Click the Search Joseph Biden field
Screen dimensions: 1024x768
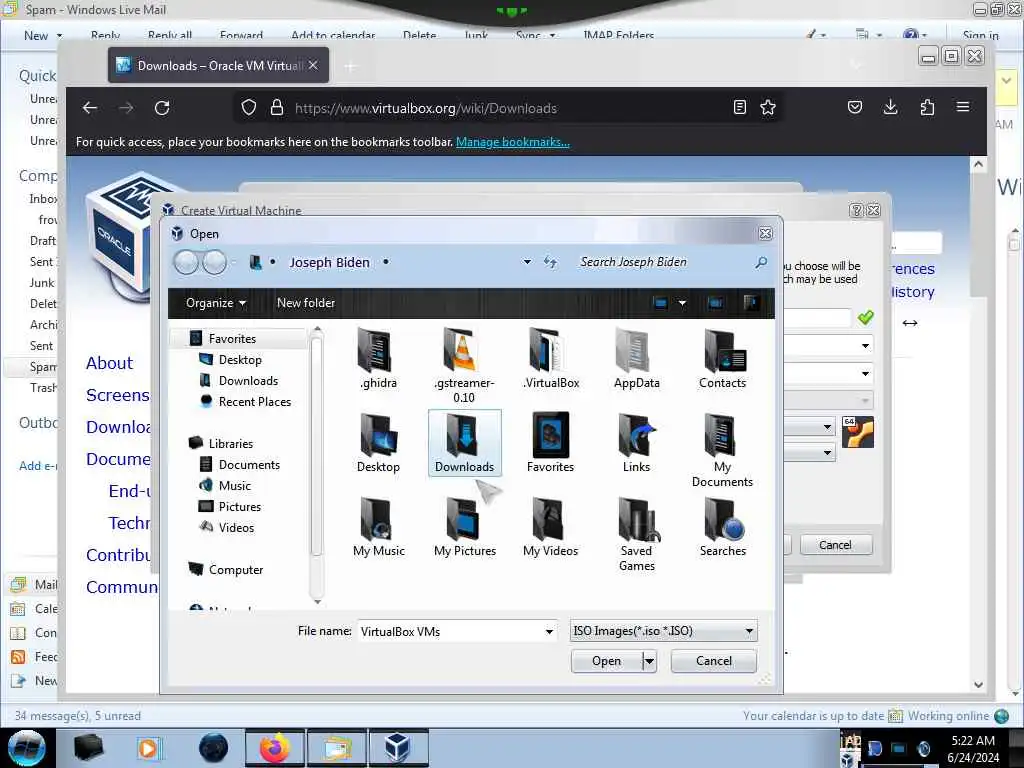point(663,262)
